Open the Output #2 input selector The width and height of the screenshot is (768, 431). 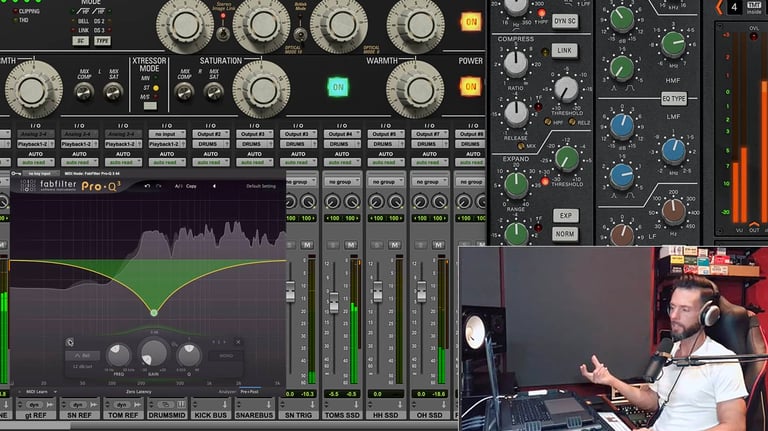coord(211,134)
